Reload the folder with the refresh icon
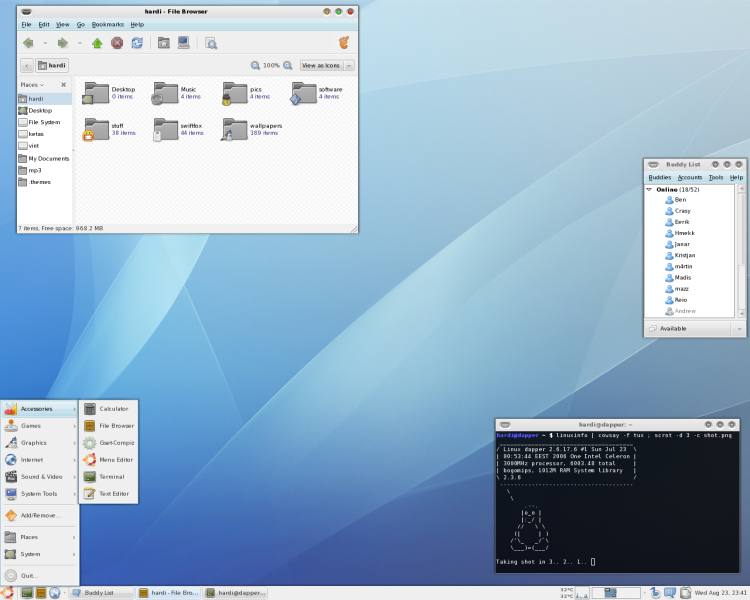Screen dimensions: 750x600 click(x=137, y=43)
